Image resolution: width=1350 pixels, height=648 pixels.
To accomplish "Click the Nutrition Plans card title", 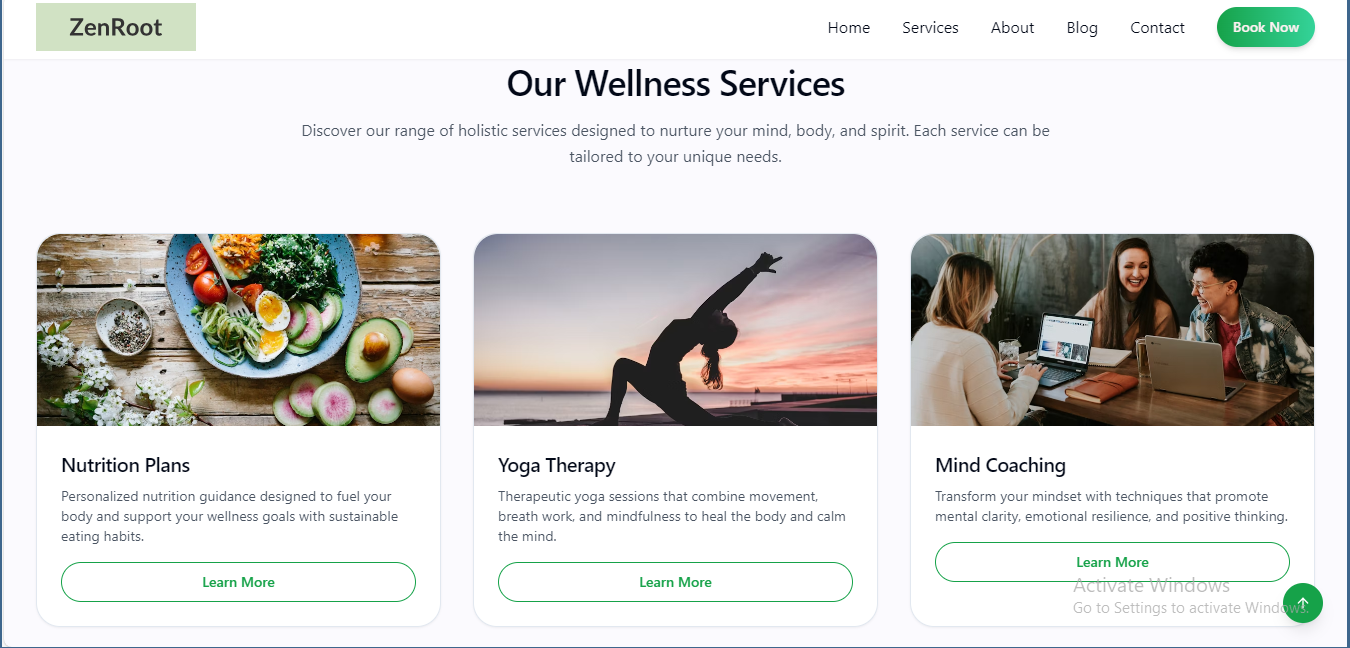I will point(125,465).
